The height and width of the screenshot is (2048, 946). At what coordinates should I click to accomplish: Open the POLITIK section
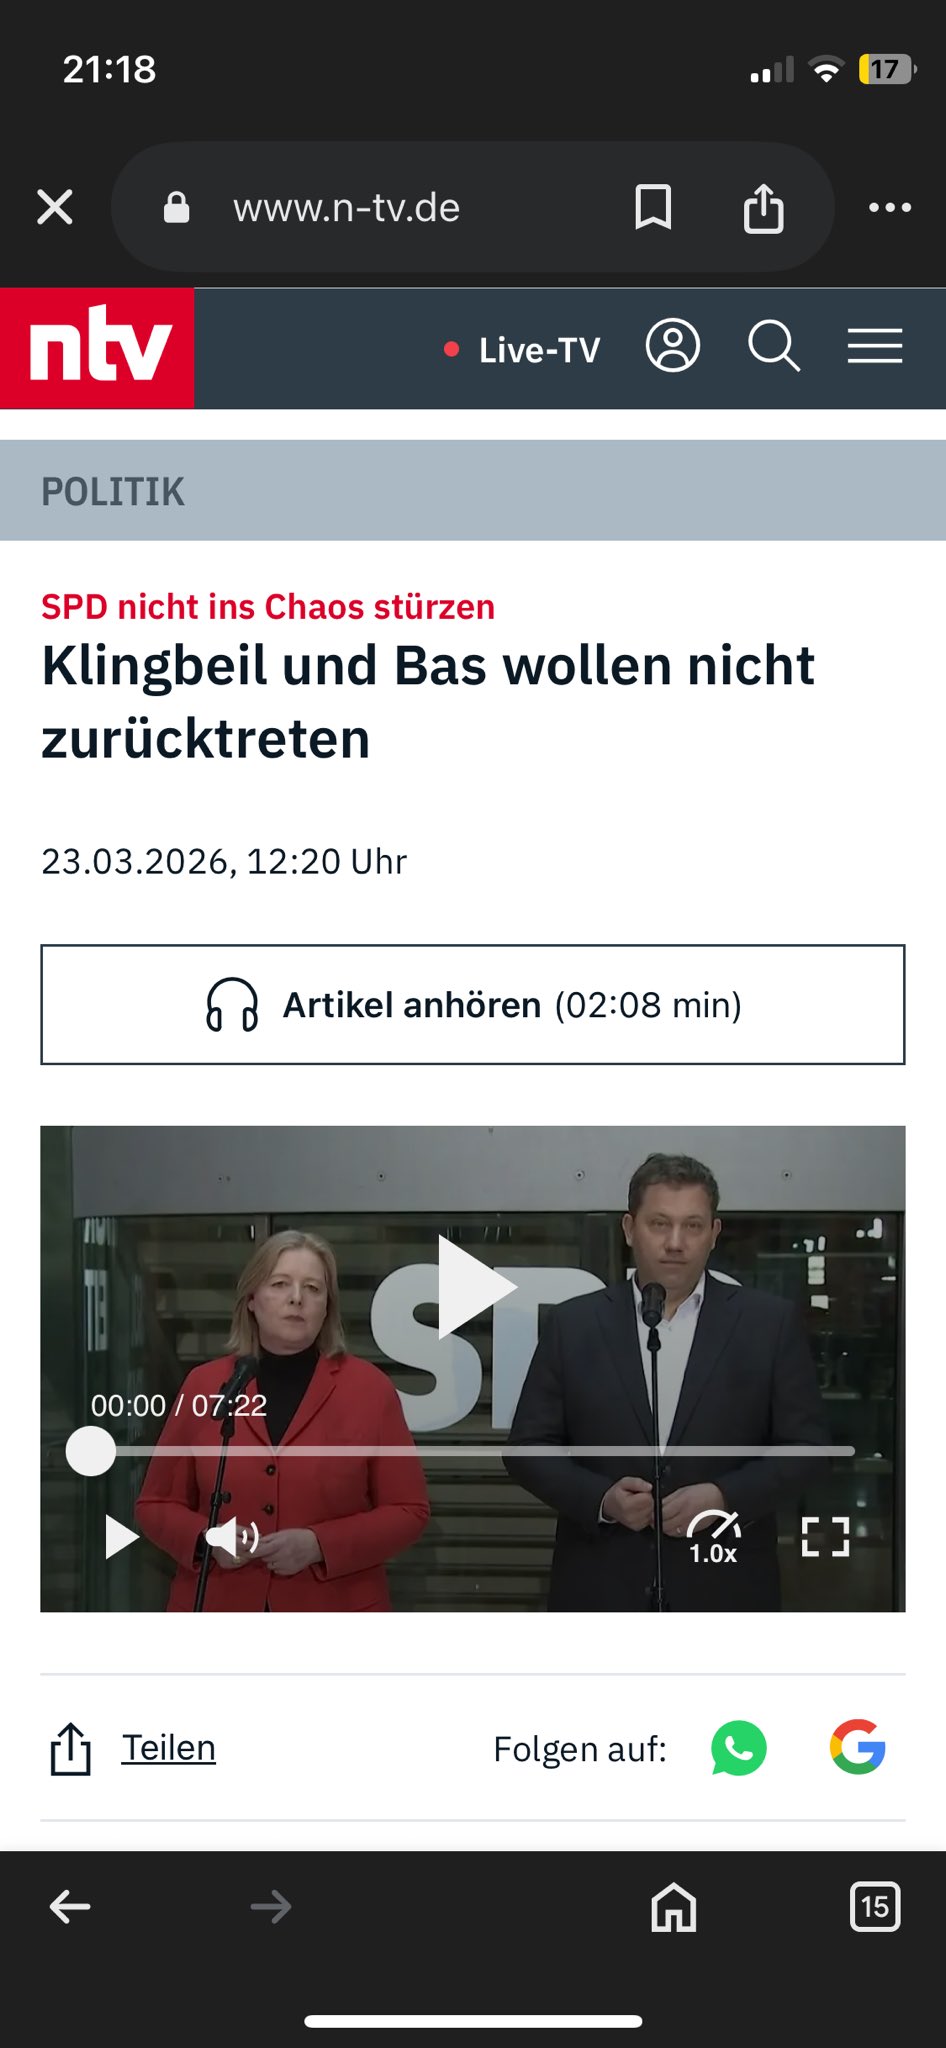(113, 491)
